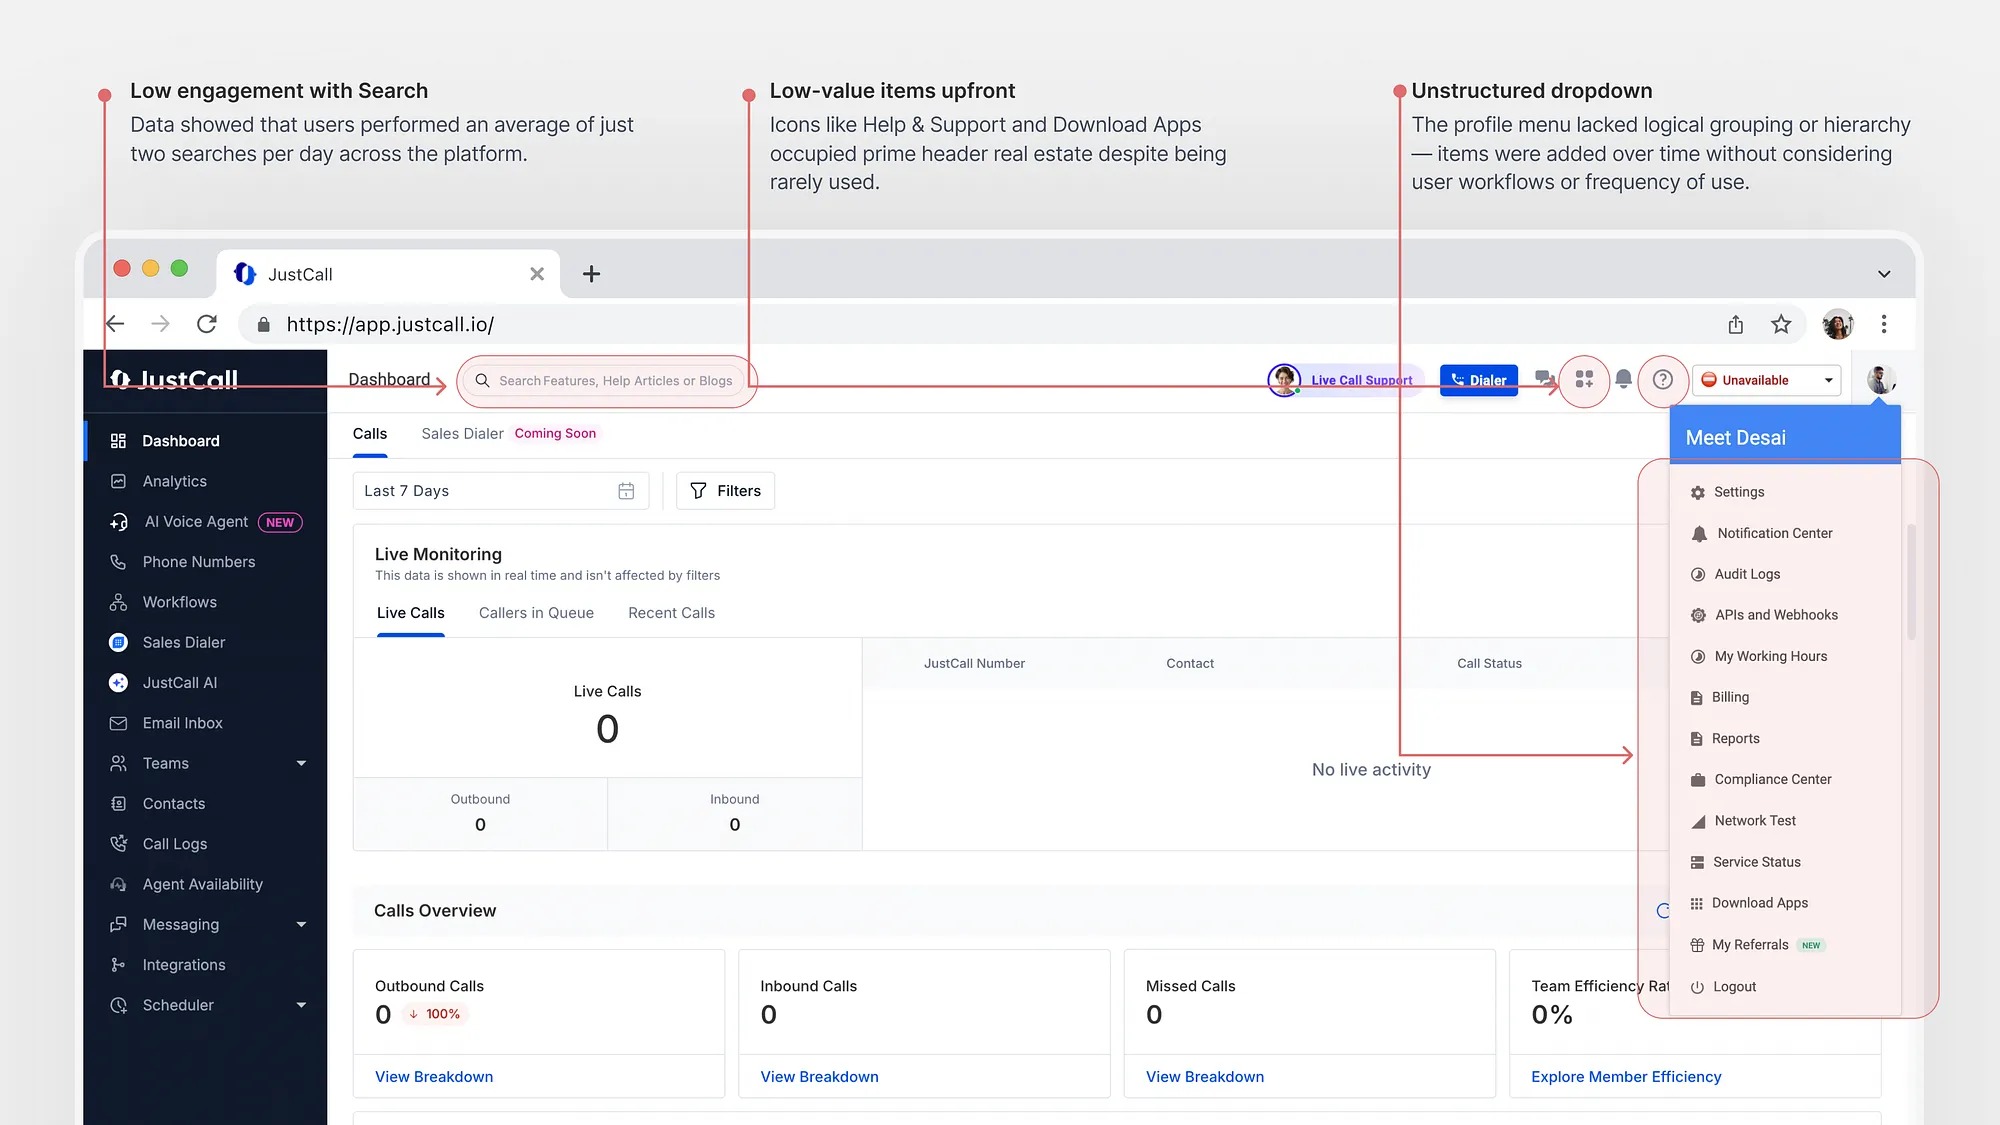Screen dimensions: 2000x1125
Task: Select Billing in the profile menu
Action: pos(1730,698)
